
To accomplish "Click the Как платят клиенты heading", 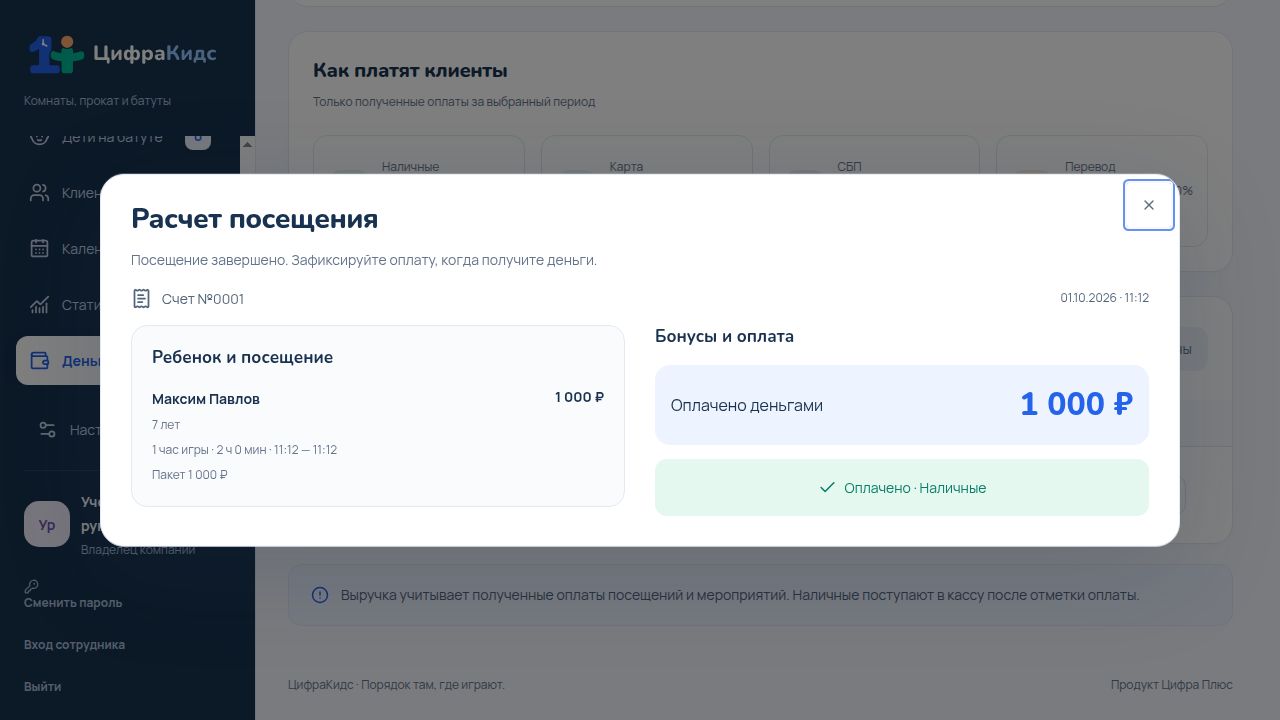I will [x=410, y=71].
